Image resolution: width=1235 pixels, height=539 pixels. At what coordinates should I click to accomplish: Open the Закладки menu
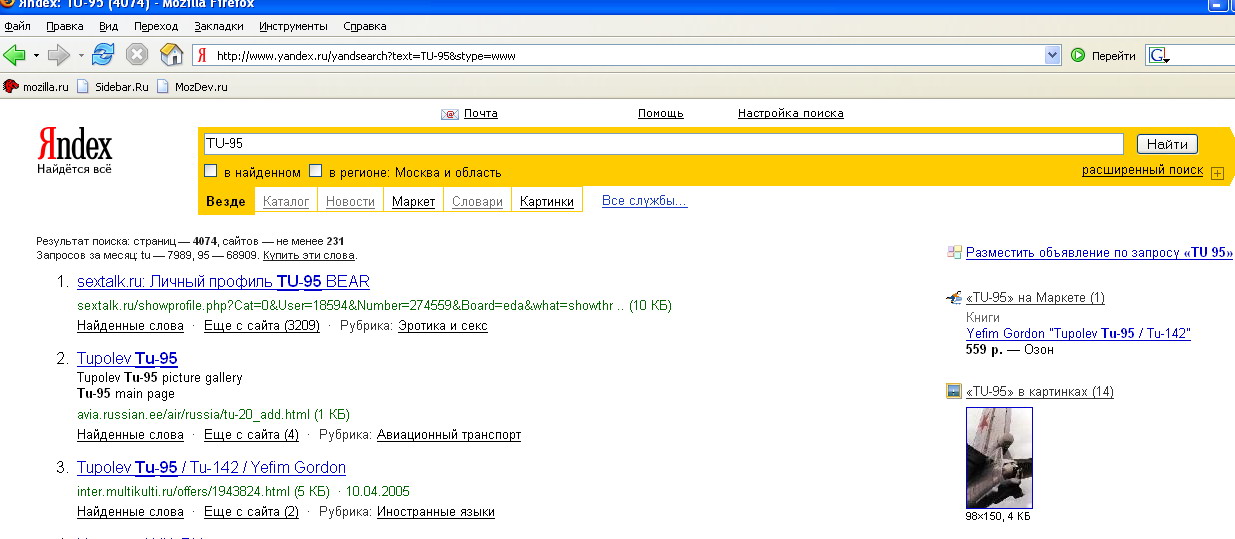(x=218, y=26)
